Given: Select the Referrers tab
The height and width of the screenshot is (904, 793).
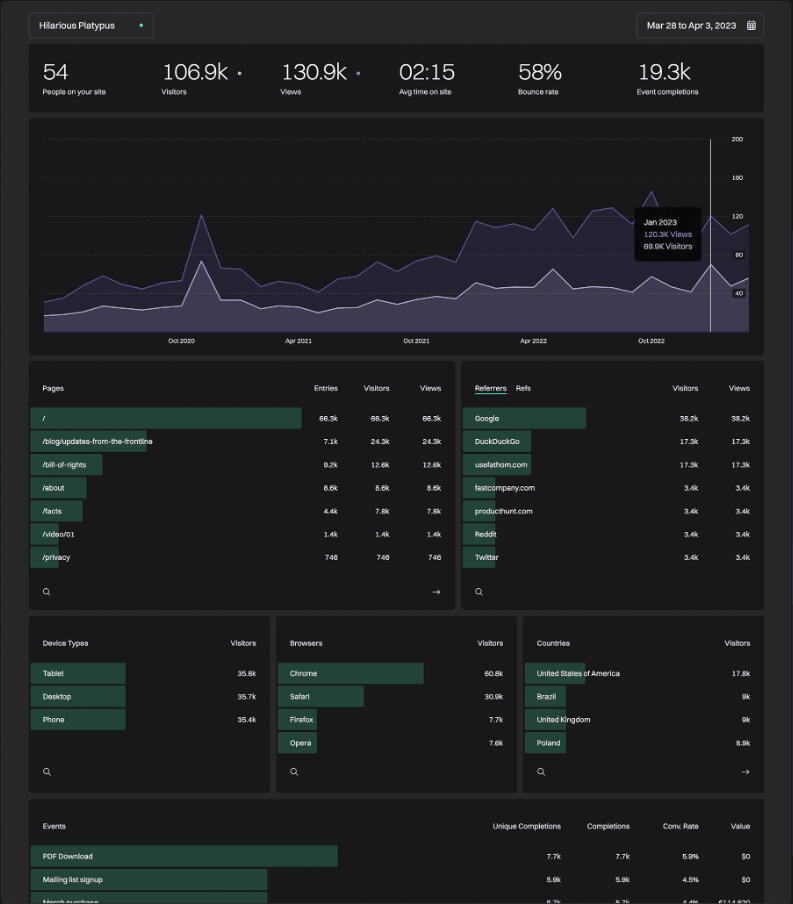Looking at the screenshot, I should (x=490, y=388).
